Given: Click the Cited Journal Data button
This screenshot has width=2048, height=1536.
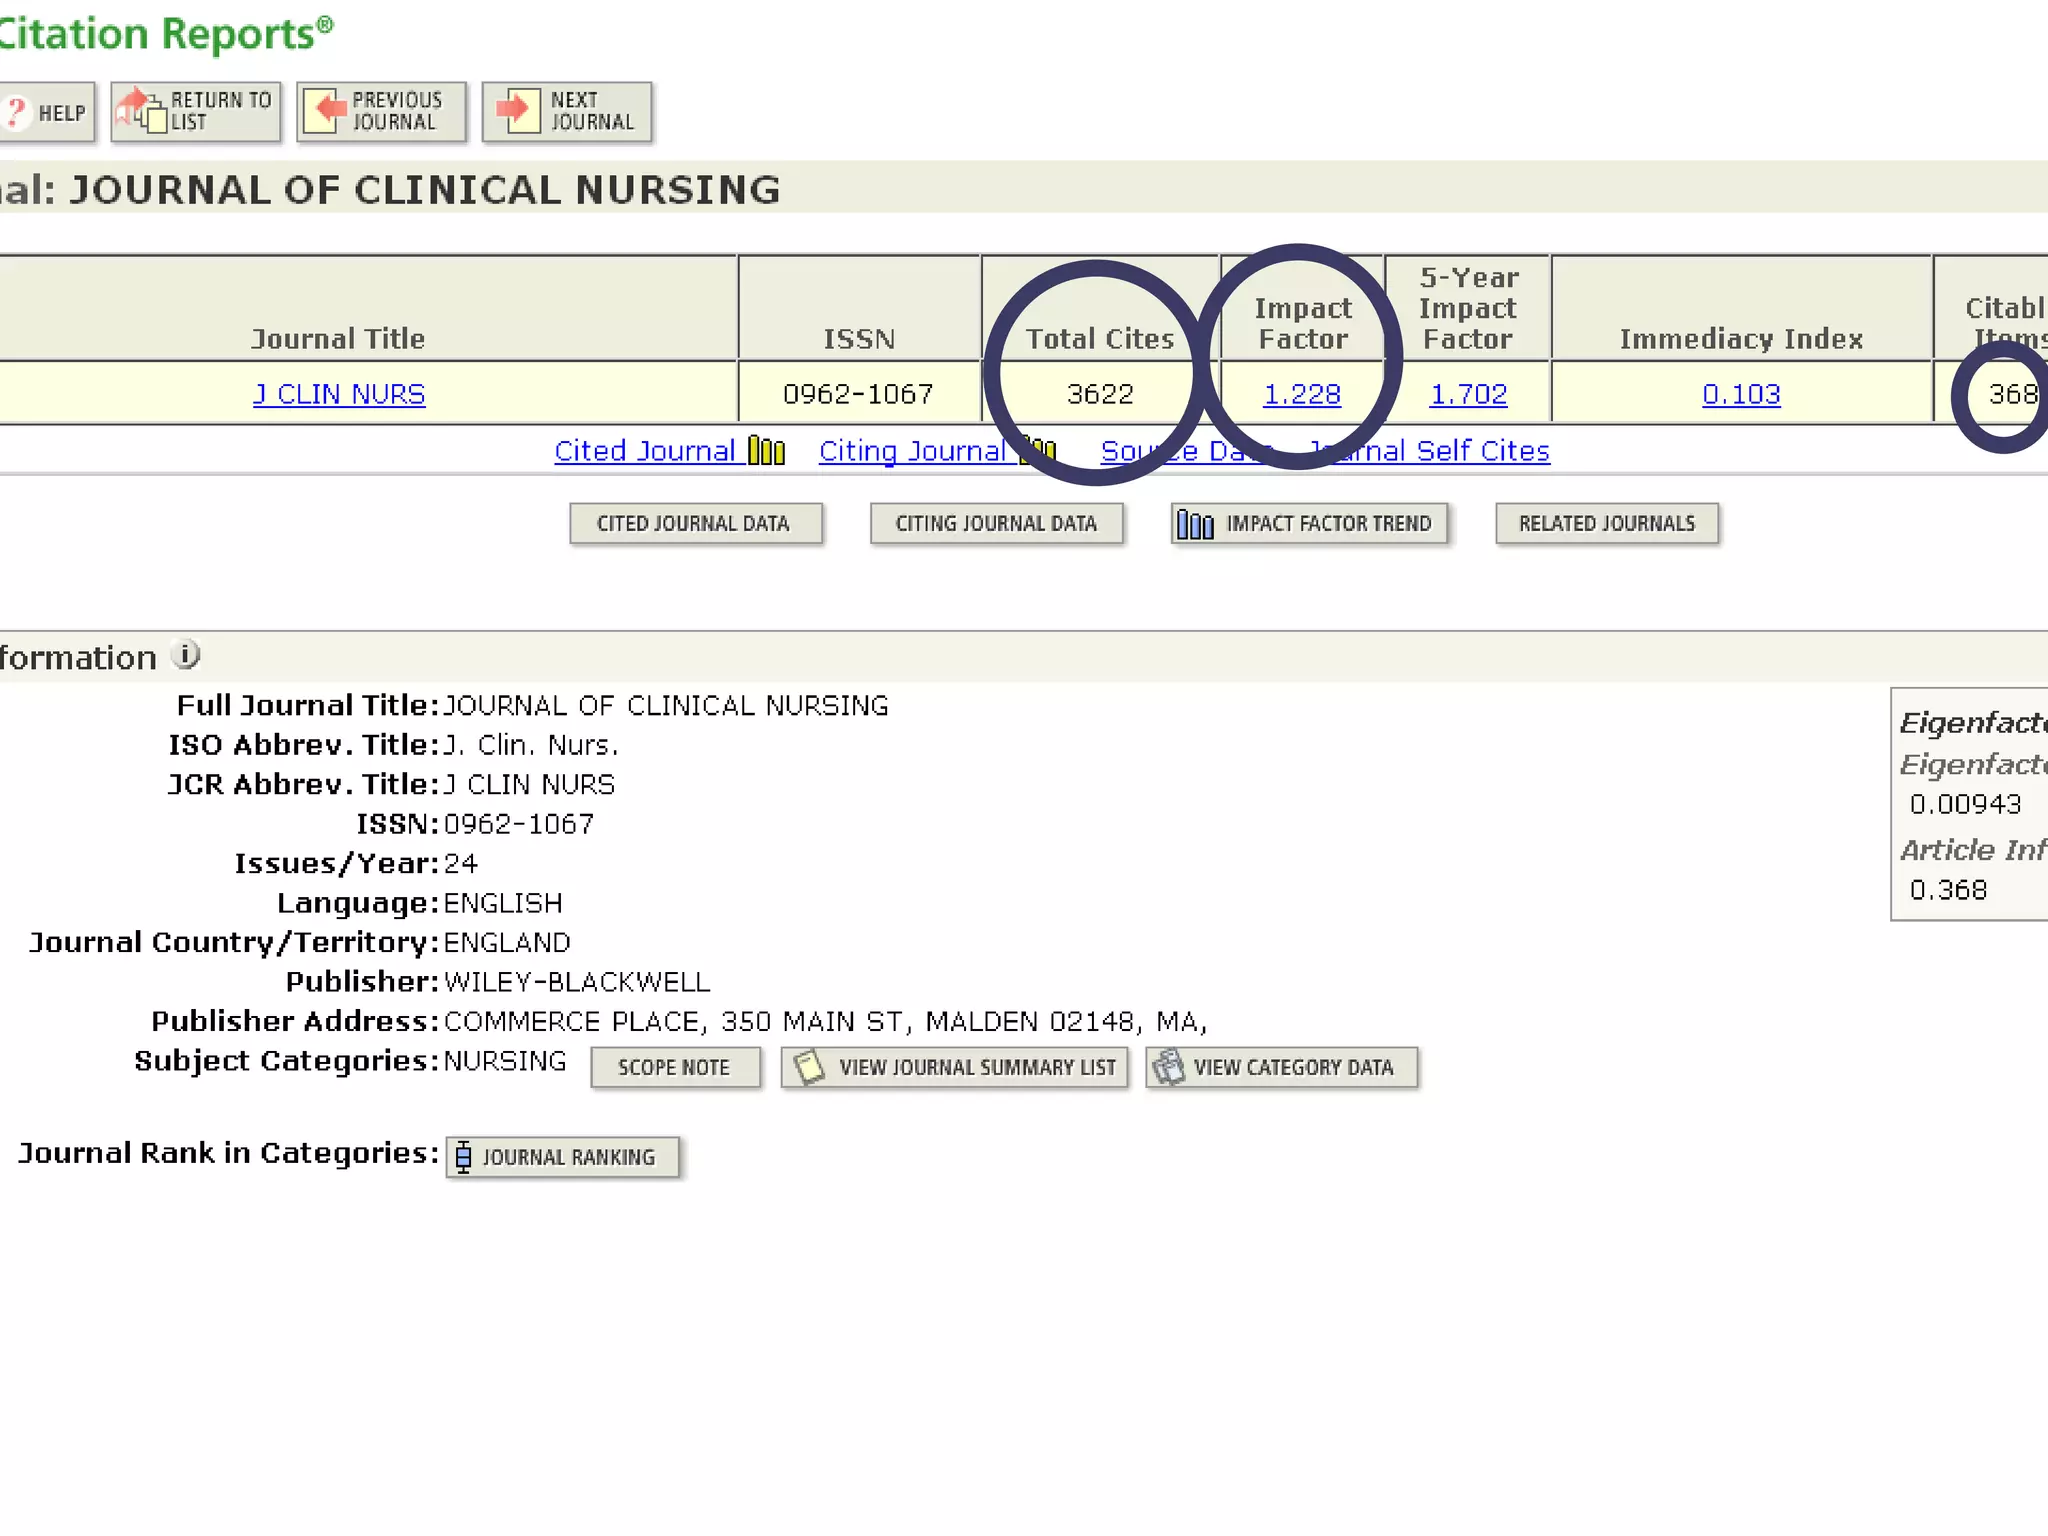Looking at the screenshot, I should (x=696, y=524).
